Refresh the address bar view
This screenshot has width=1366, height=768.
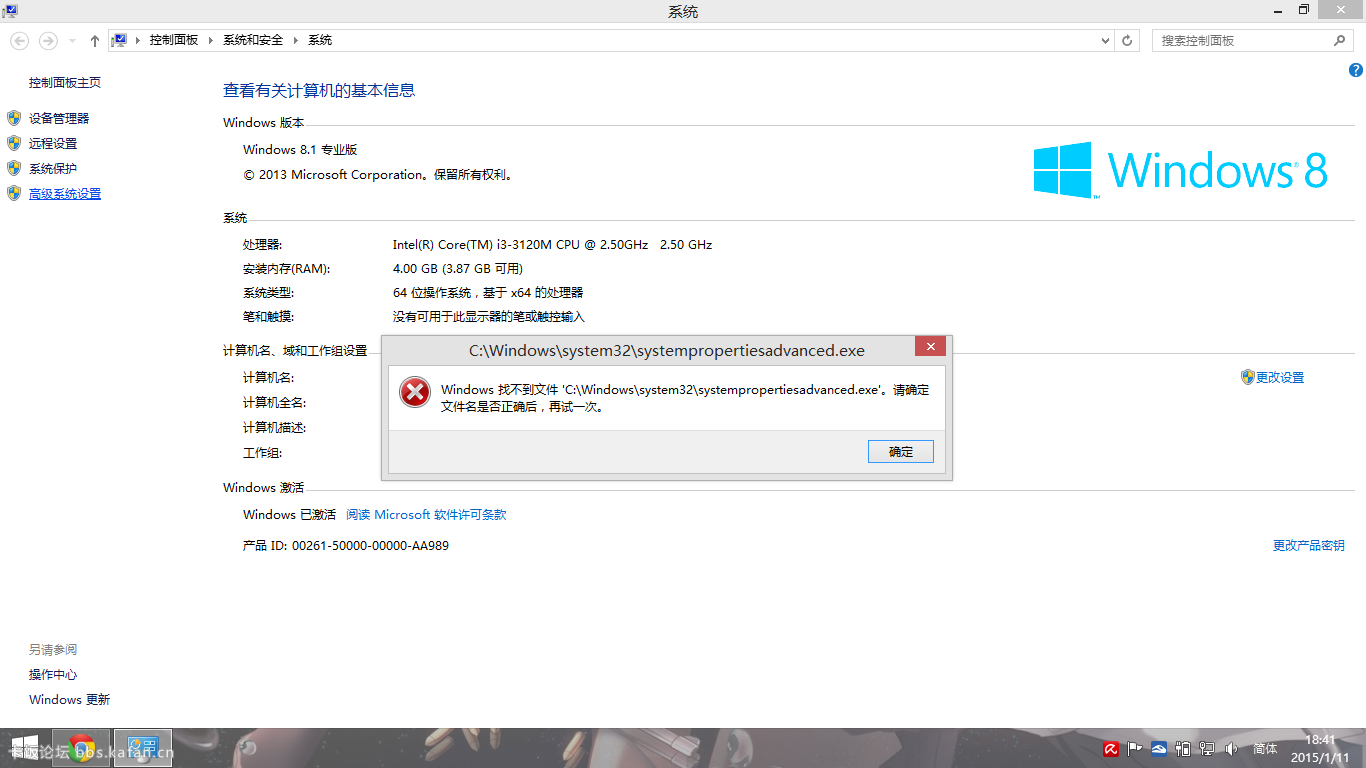(1128, 40)
